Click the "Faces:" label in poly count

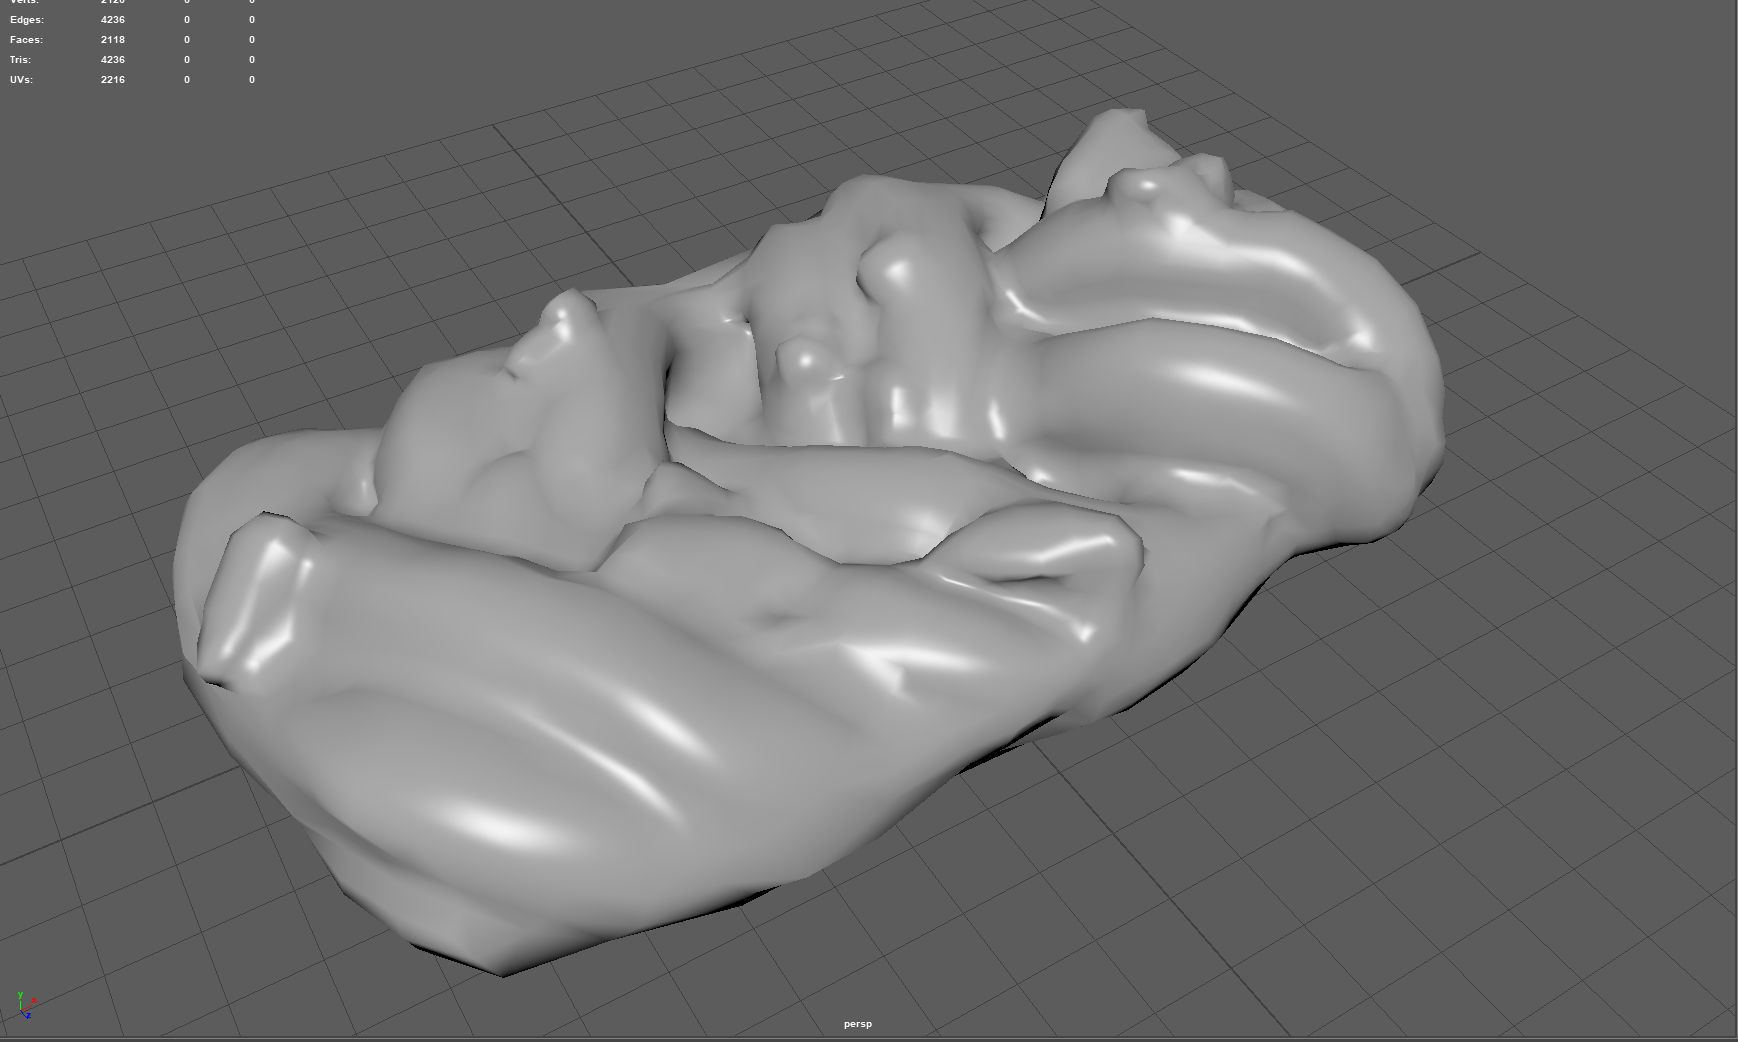tap(26, 40)
